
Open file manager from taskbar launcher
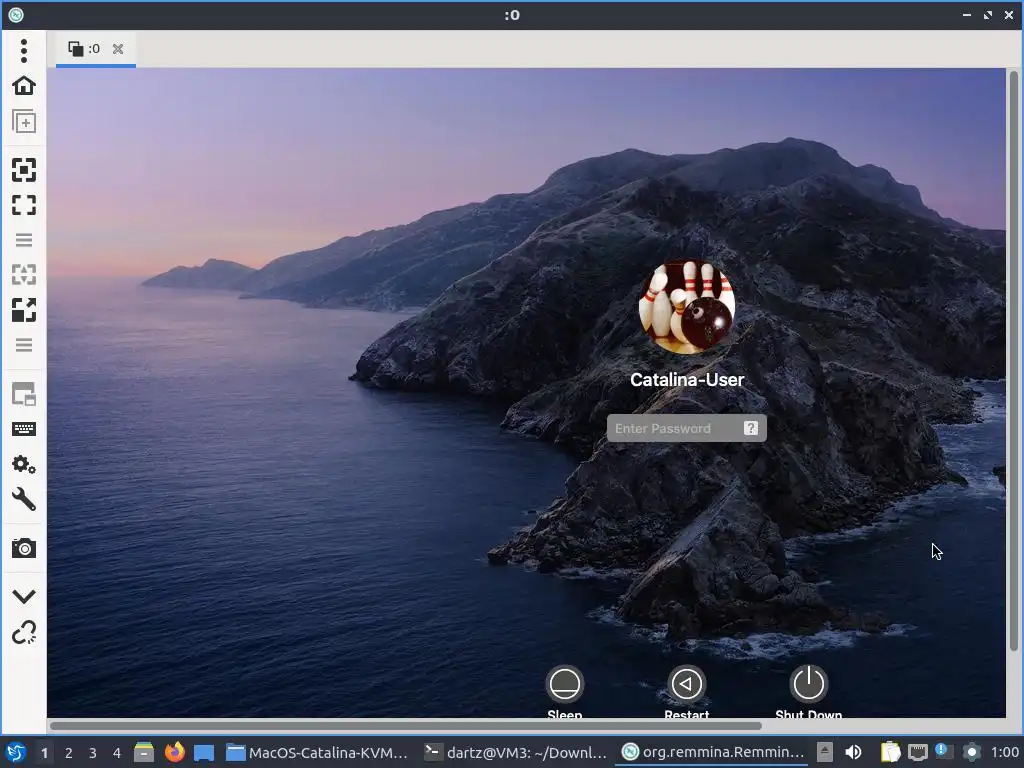coord(144,752)
